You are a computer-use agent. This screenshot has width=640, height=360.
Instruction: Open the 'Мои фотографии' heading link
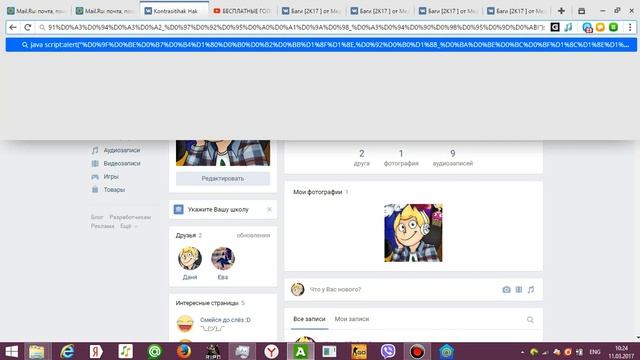(318, 192)
